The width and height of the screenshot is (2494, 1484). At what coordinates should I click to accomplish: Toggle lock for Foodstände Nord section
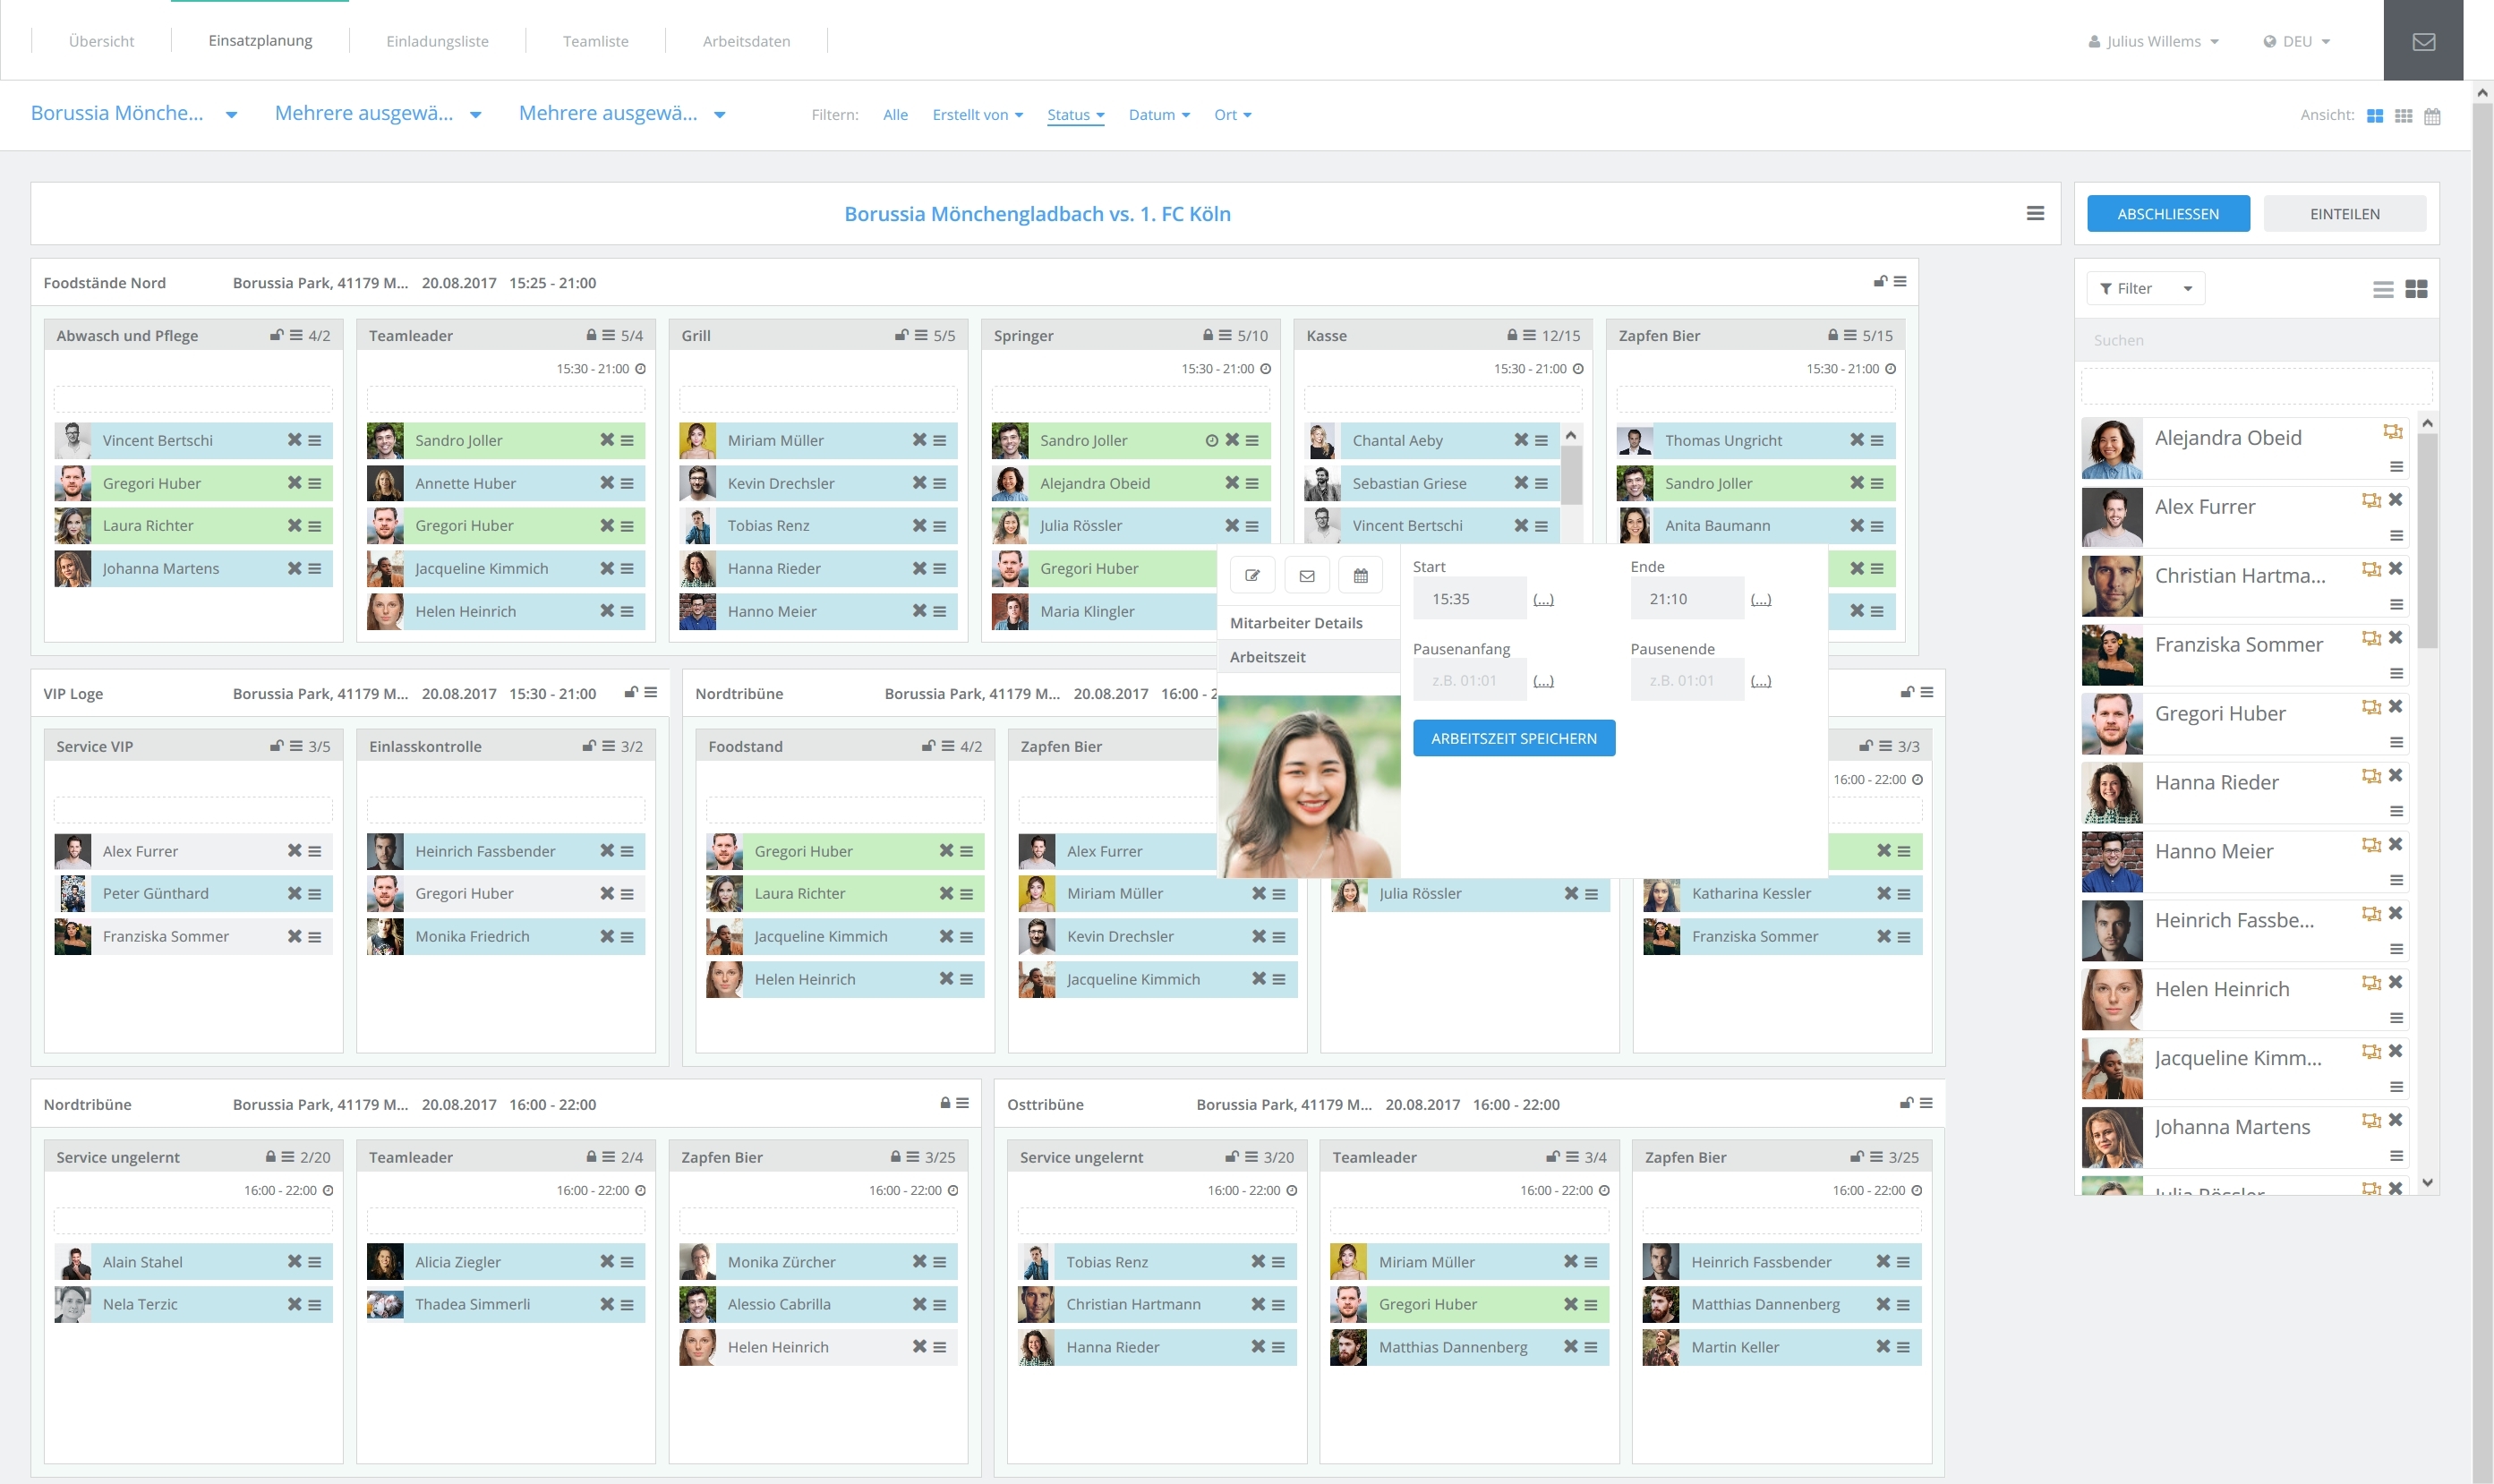point(1879,282)
